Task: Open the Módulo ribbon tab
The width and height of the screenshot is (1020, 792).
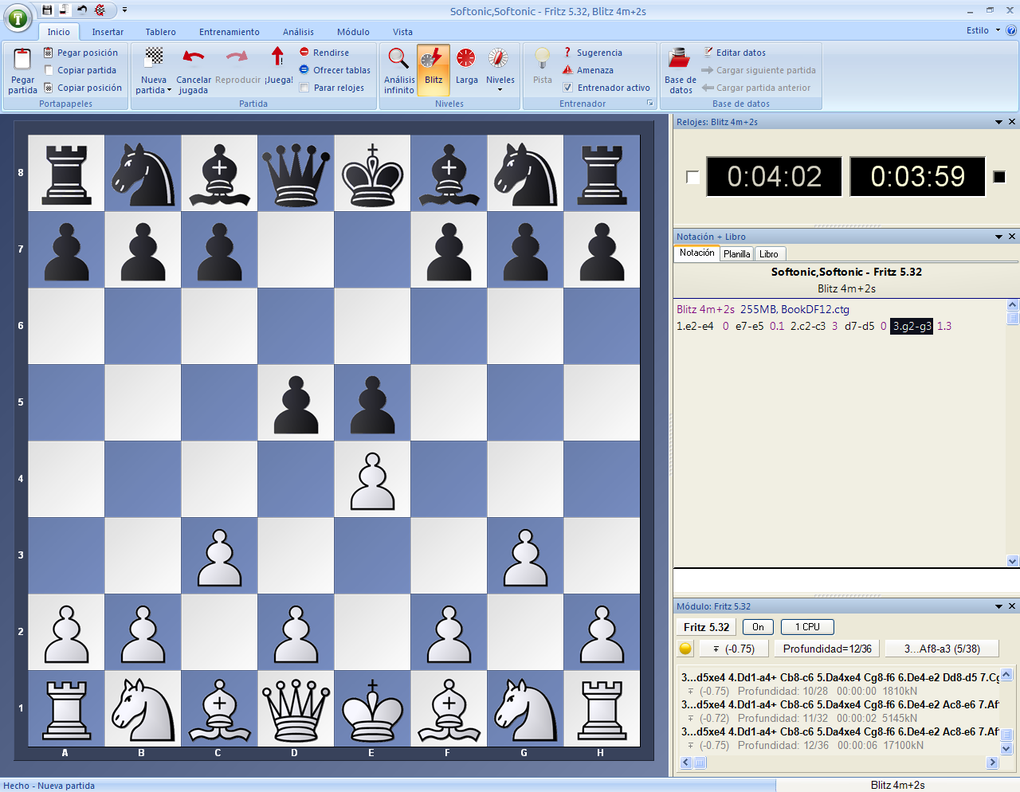Action: [x=353, y=32]
